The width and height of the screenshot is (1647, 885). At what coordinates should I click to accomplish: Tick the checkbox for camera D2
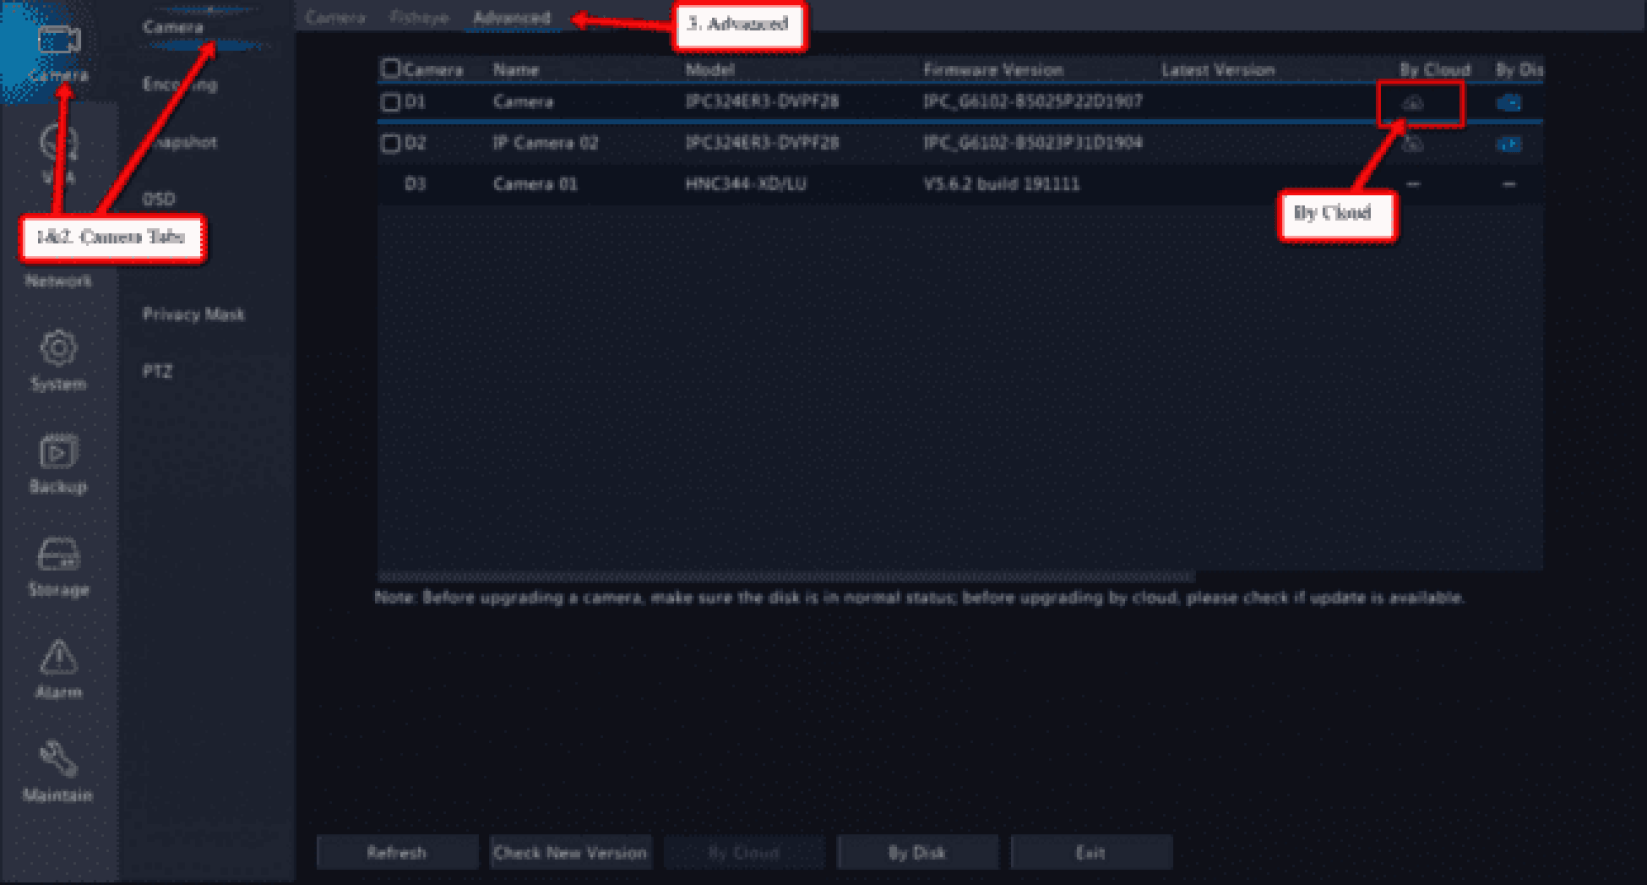point(391,143)
